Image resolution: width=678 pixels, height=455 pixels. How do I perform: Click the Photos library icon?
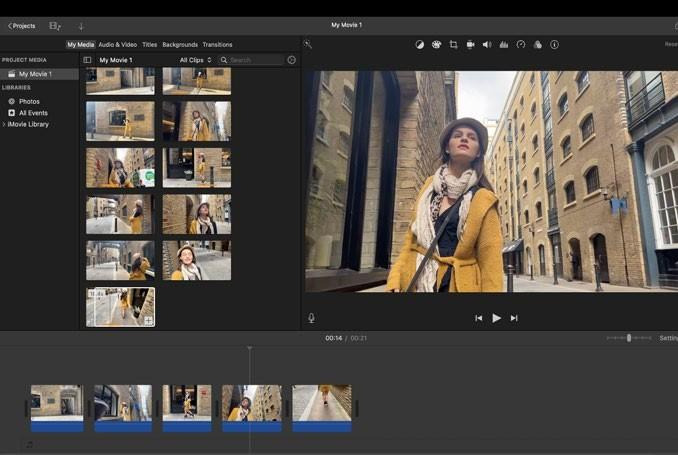tap(12, 101)
